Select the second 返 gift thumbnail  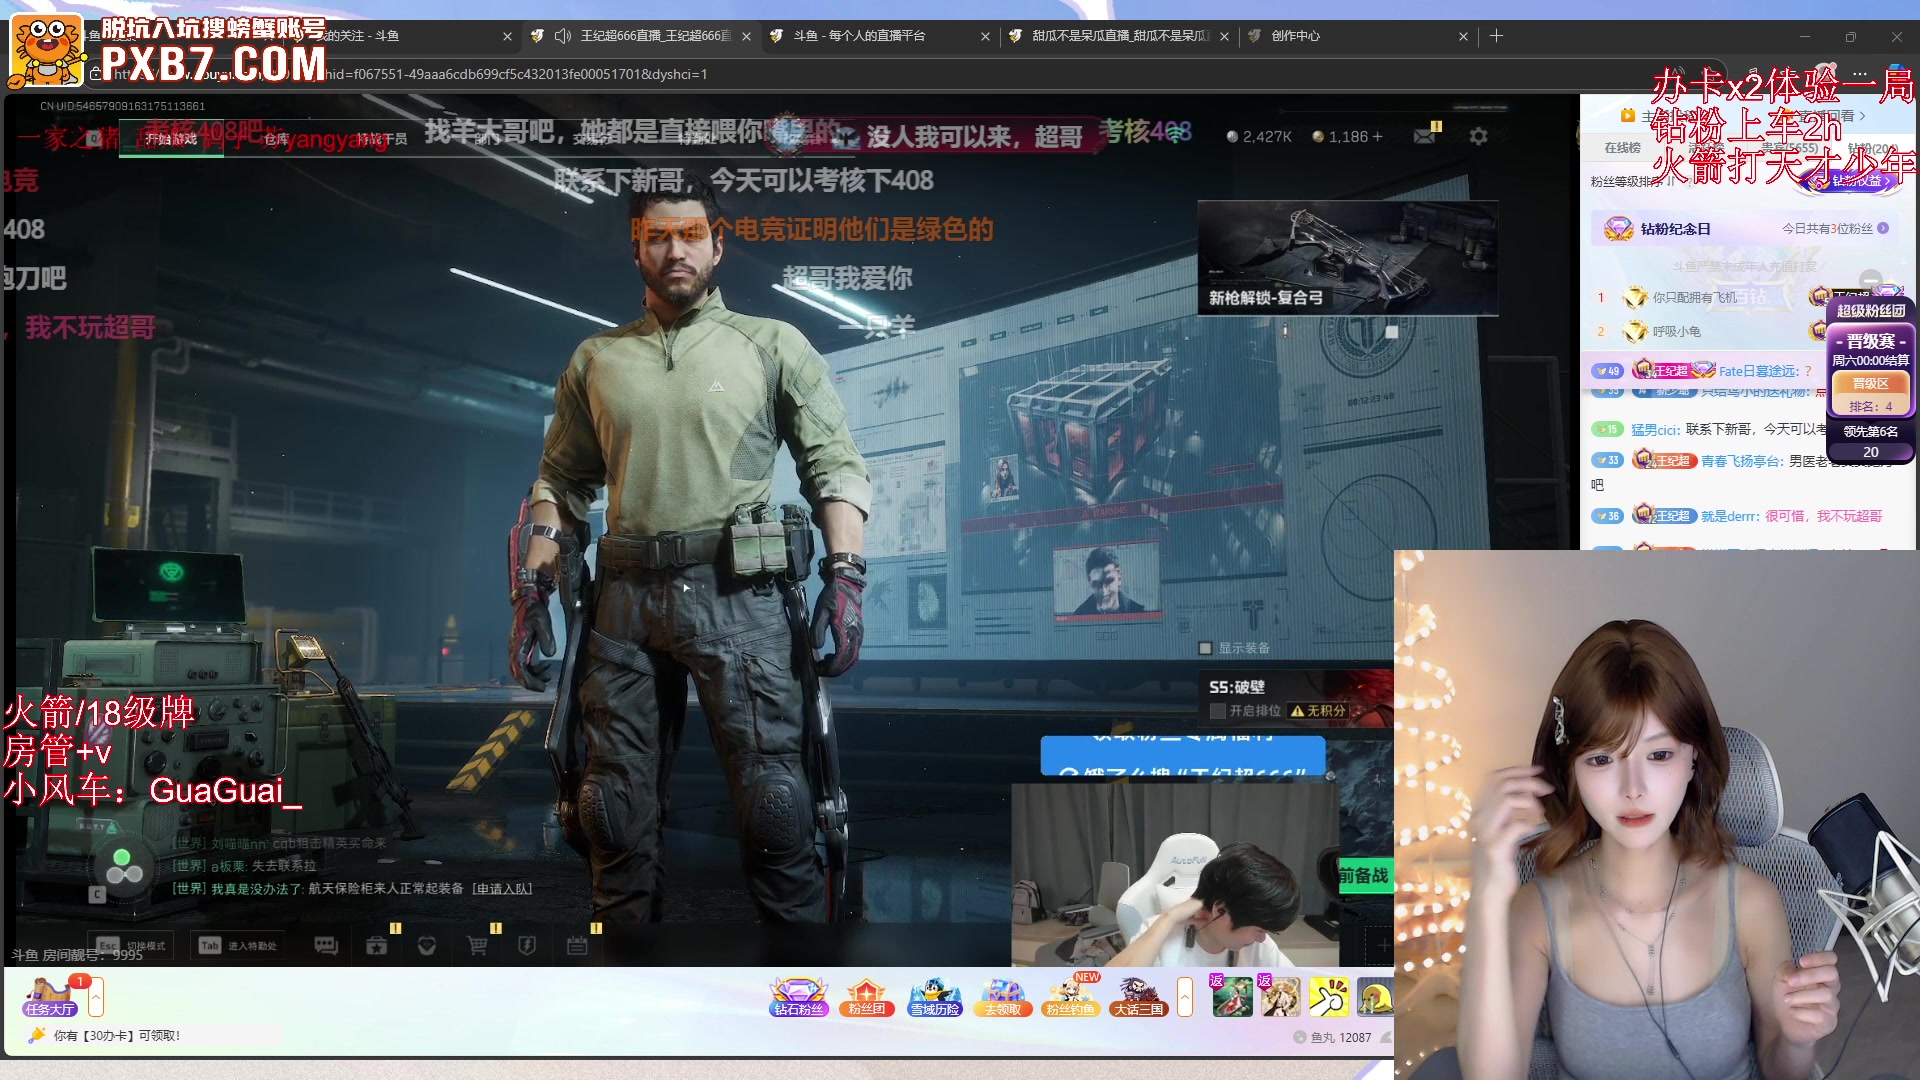pyautogui.click(x=1280, y=996)
